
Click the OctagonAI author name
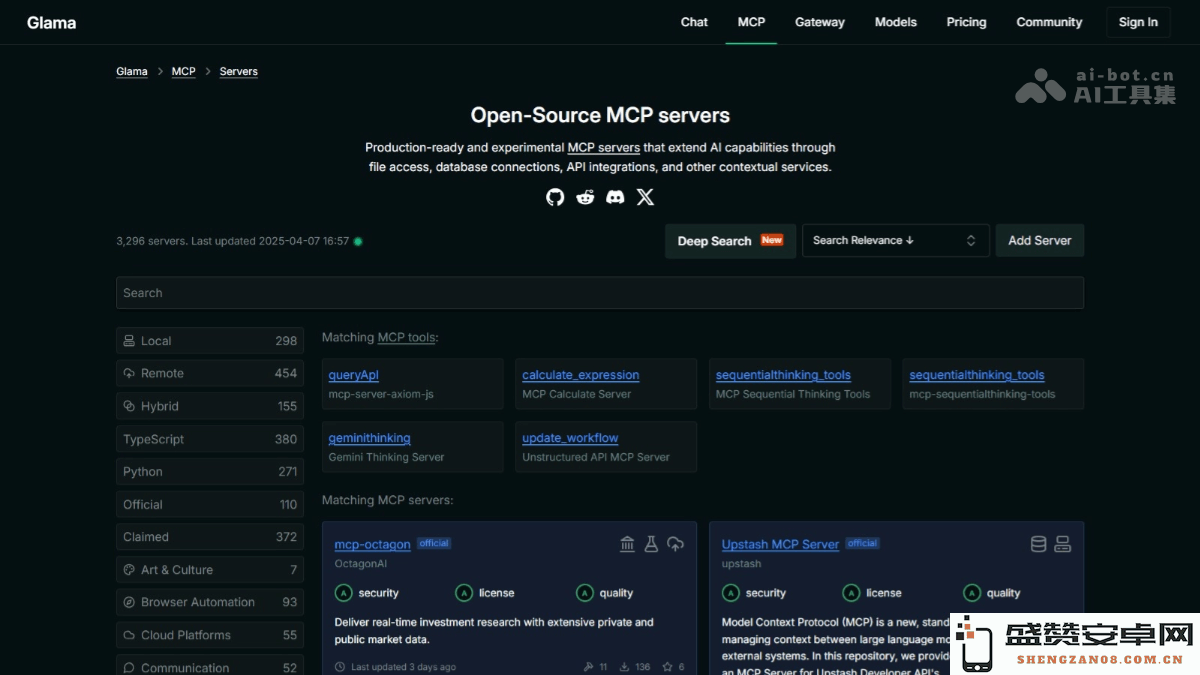[x=360, y=564]
